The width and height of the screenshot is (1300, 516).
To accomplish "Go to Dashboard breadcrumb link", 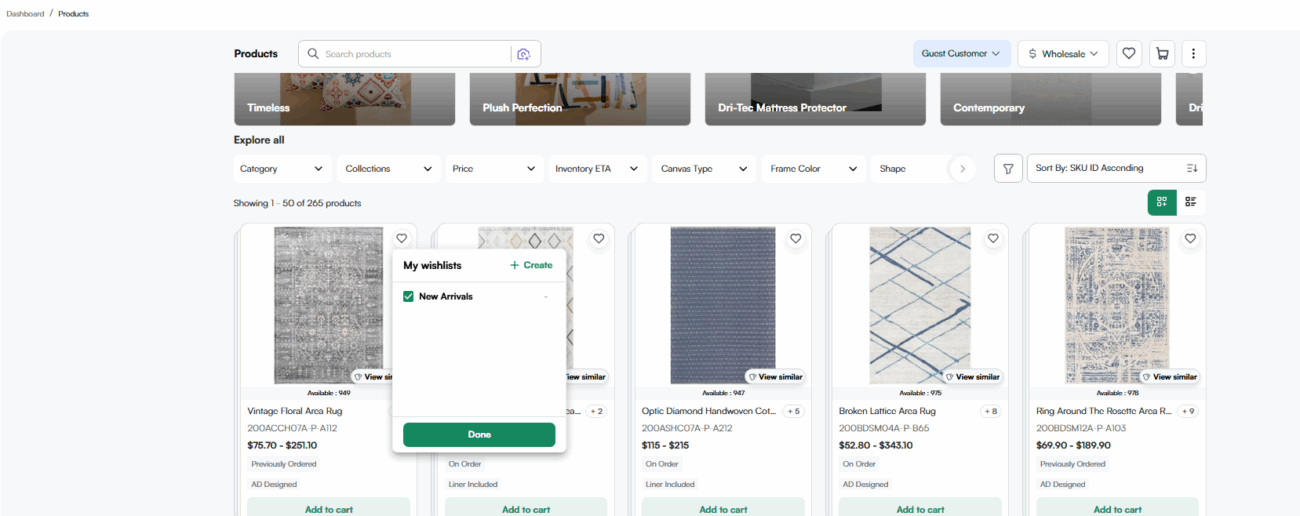I will [25, 14].
